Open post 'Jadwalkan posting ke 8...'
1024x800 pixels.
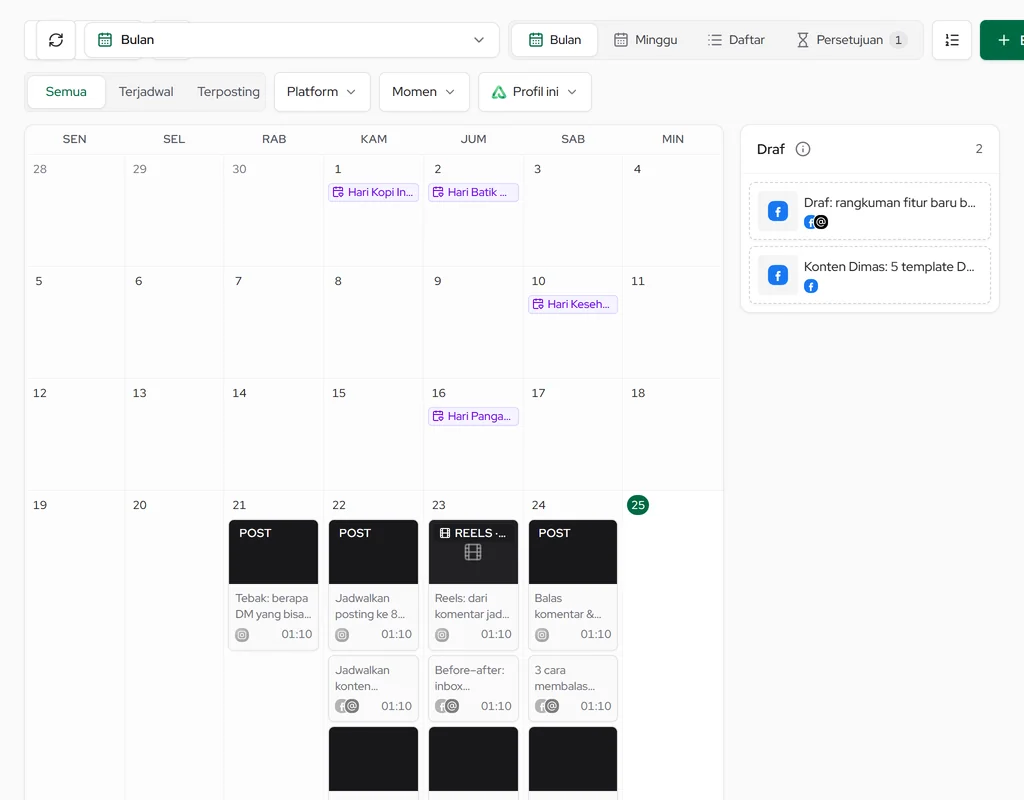(374, 584)
